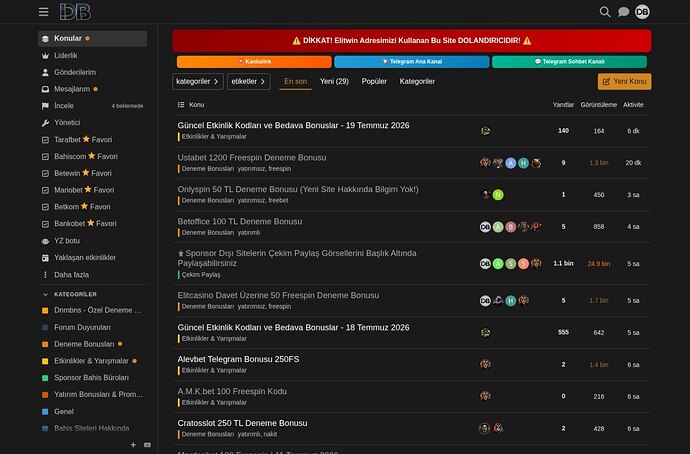This screenshot has width=690, height=454.
Task: Open Ustabet 1200 Freespin Deneme Bonusu topic
Action: coord(252,157)
